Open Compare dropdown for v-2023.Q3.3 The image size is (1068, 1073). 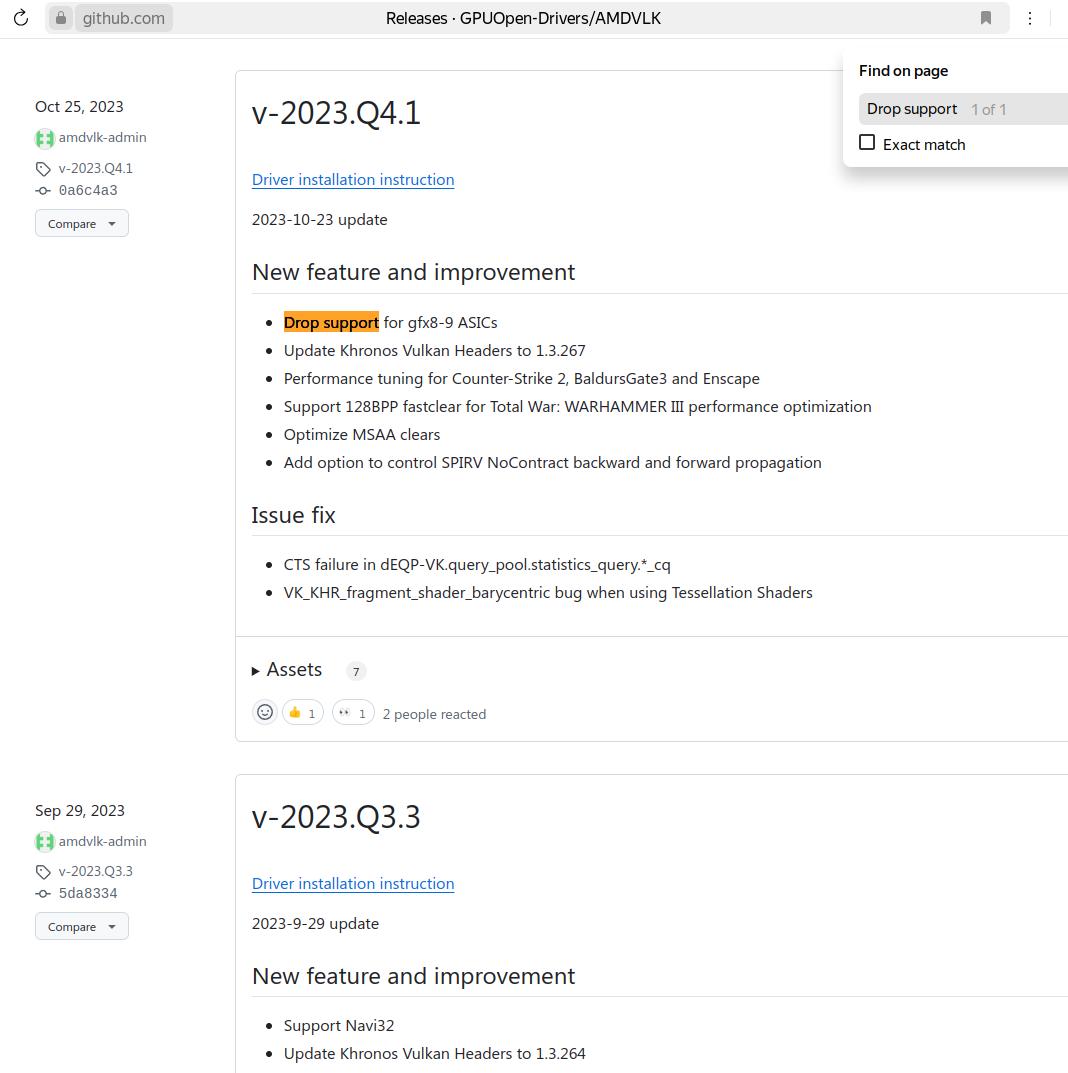pyautogui.click(x=82, y=927)
